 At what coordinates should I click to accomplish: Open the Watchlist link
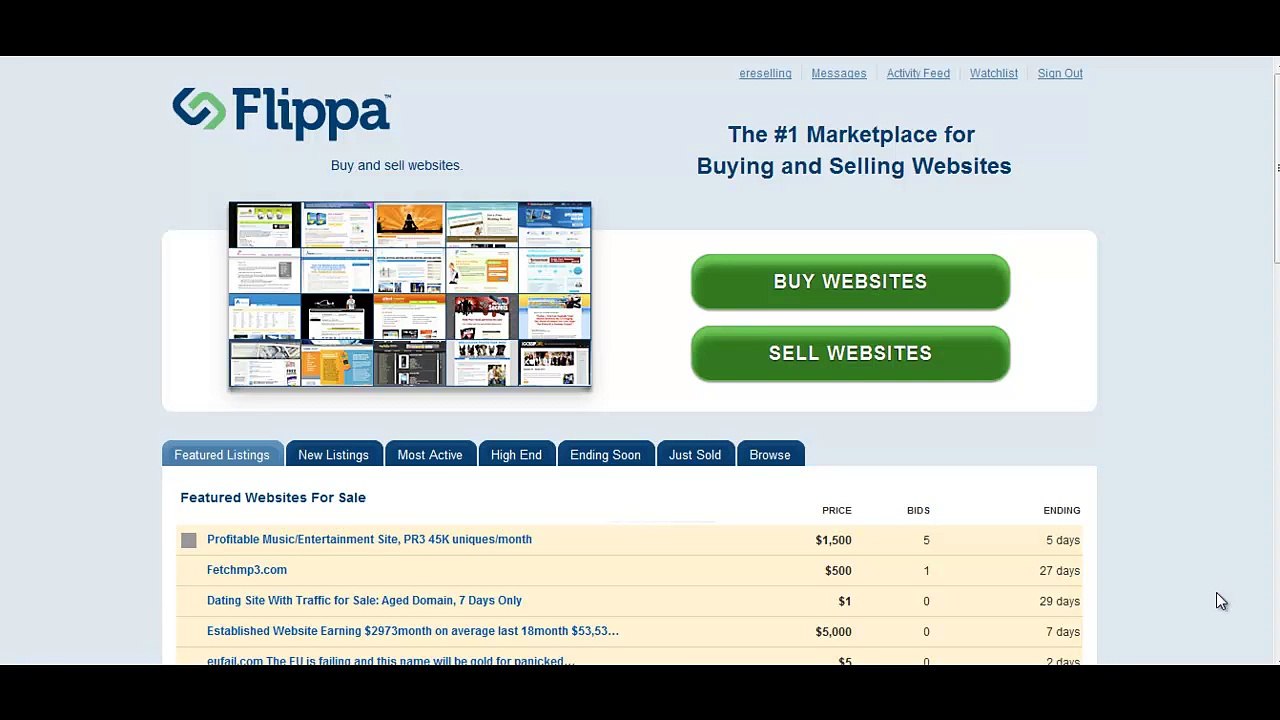(x=994, y=73)
